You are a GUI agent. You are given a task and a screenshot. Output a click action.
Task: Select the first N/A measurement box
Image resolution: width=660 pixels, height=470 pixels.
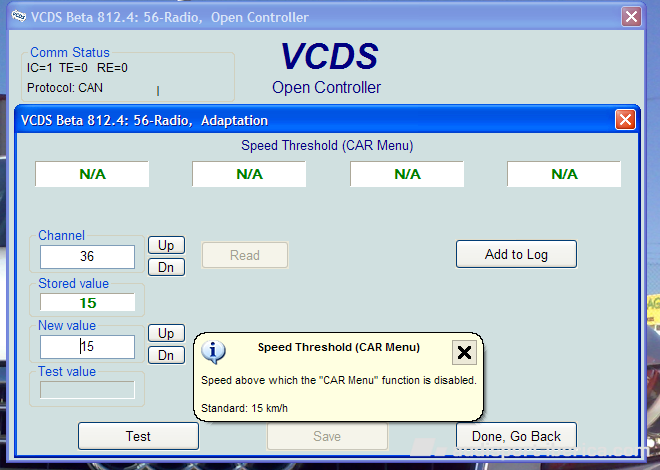point(92,174)
